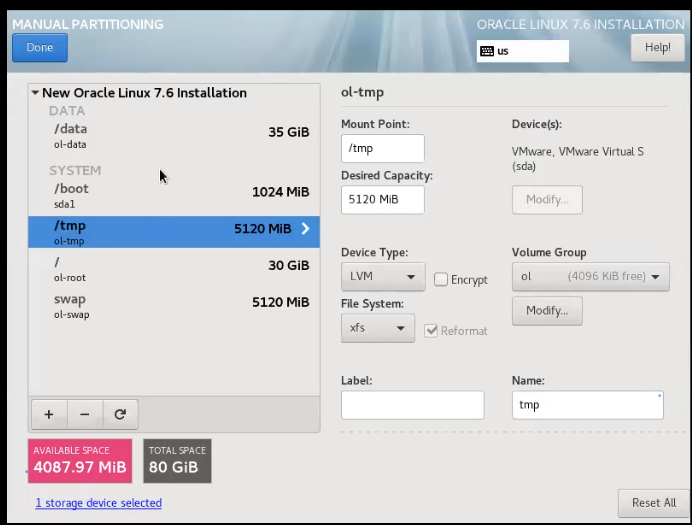Open the Volume Group ol dropdown

click(590, 277)
